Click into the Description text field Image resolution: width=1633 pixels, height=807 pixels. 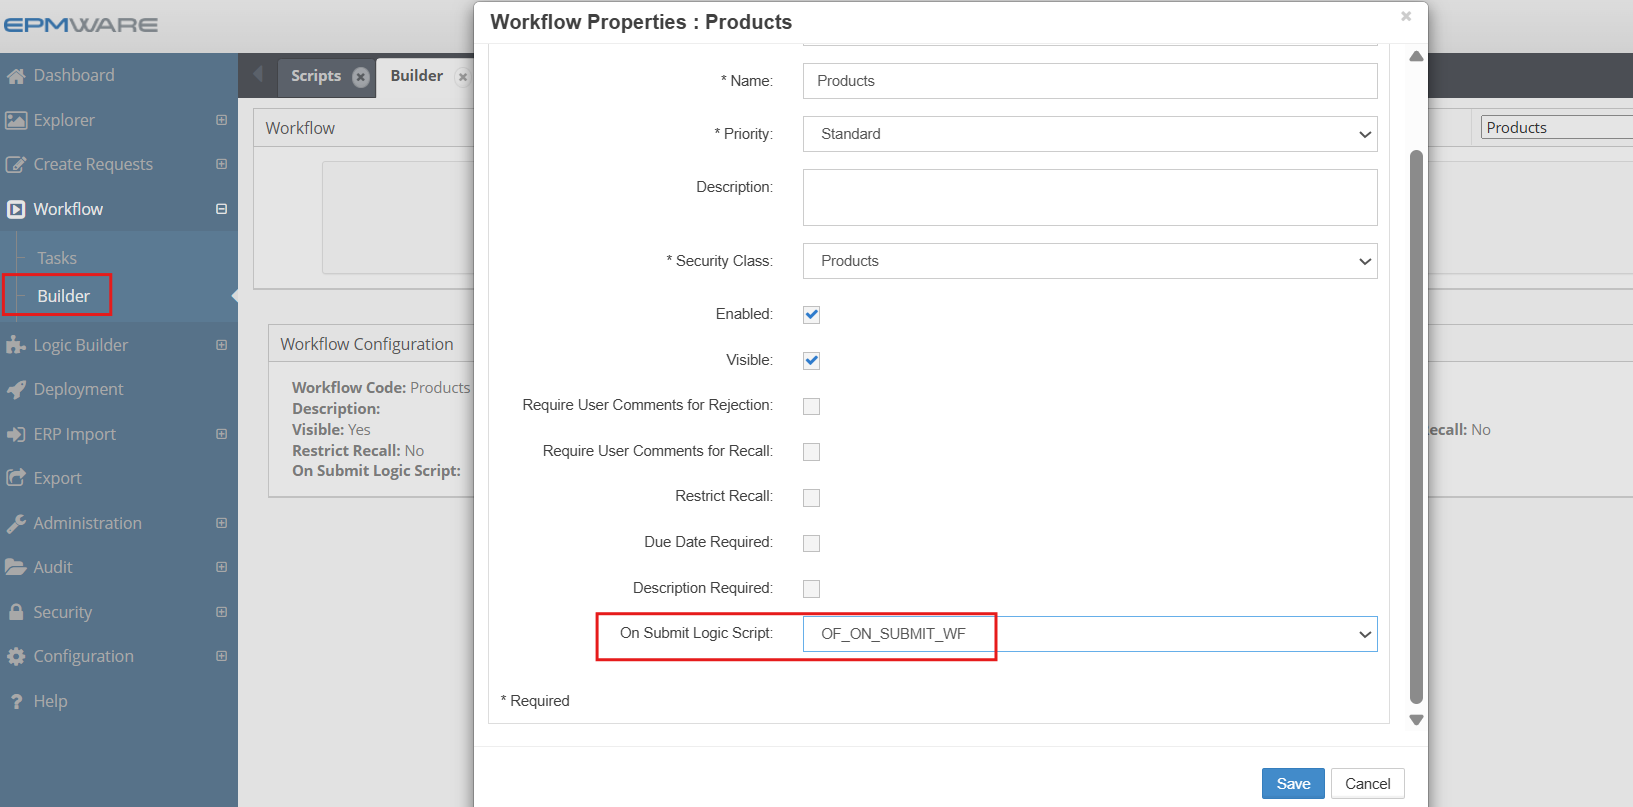coord(1089,197)
